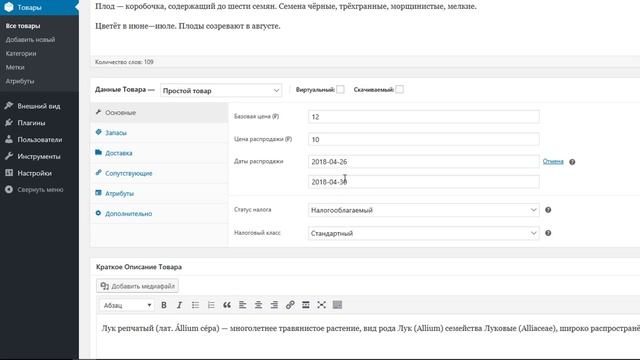Open Метки submenu item
The height and width of the screenshot is (360, 640).
[x=15, y=67]
